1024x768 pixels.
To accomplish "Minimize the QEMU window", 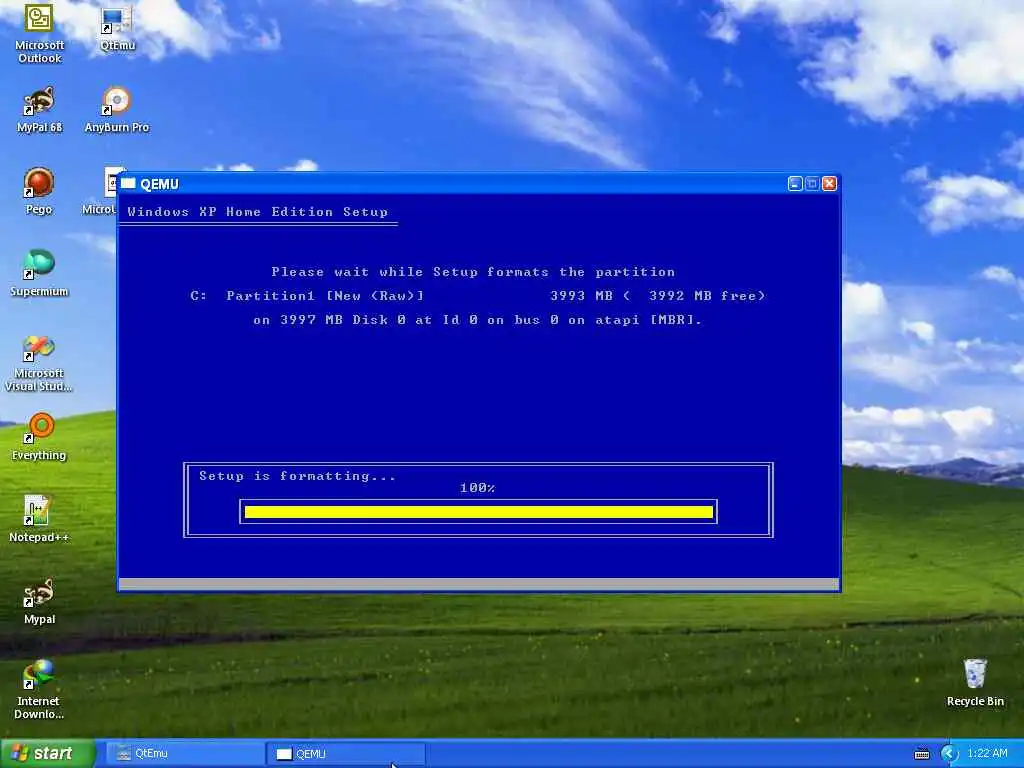I will 795,184.
